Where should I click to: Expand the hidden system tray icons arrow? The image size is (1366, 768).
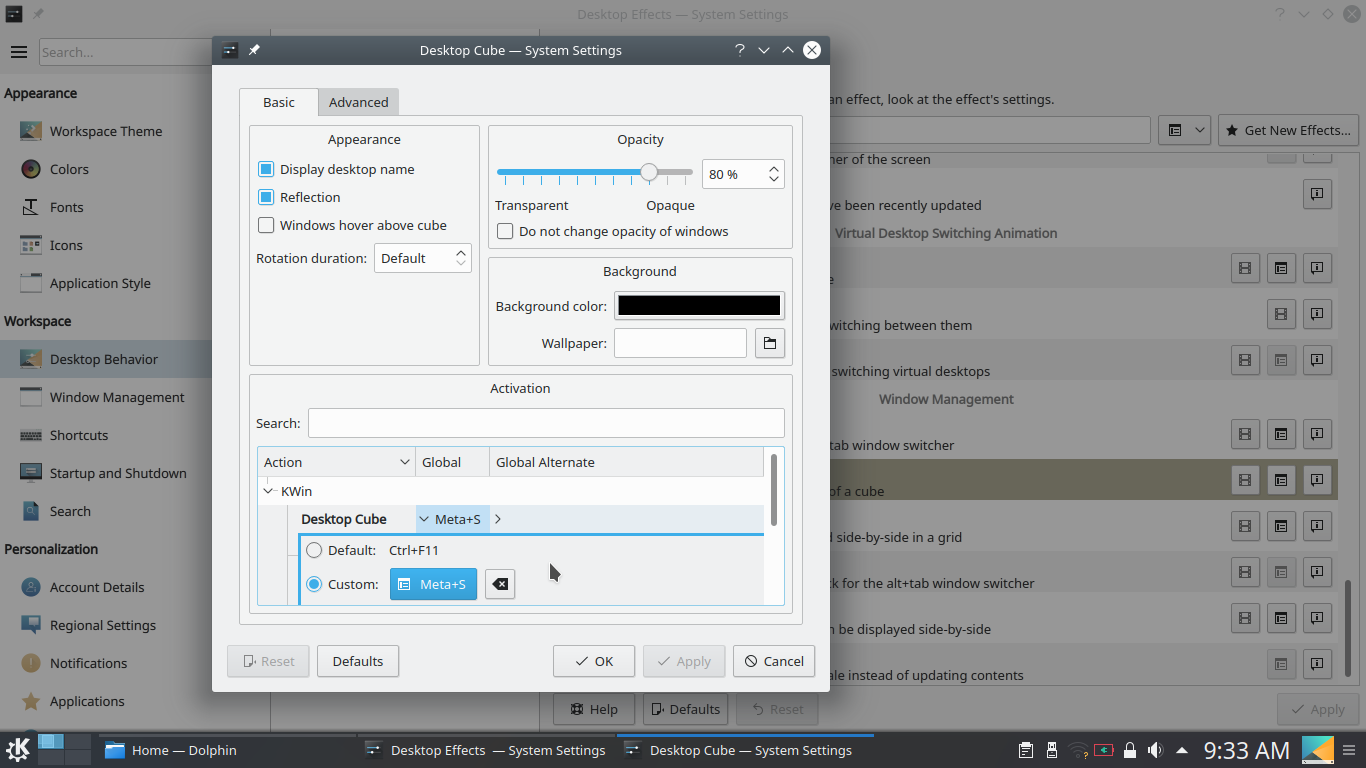pyautogui.click(x=1182, y=750)
